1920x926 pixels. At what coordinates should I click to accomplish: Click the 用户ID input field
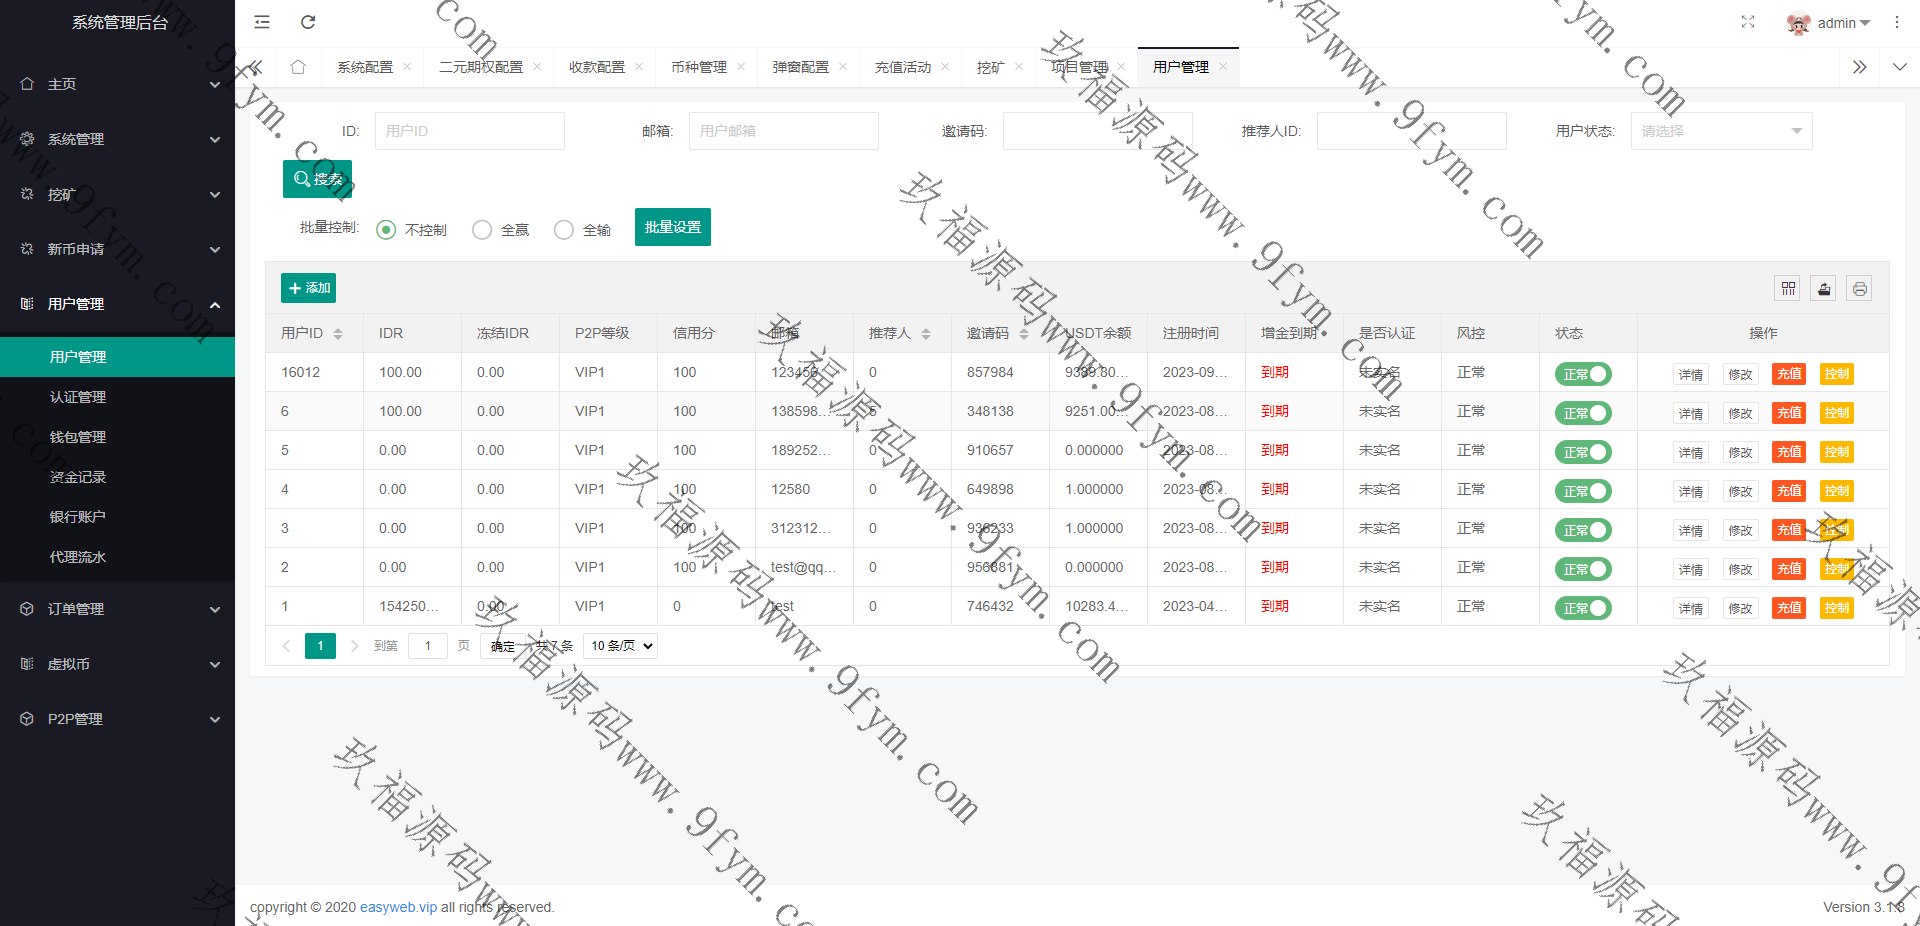coord(469,131)
